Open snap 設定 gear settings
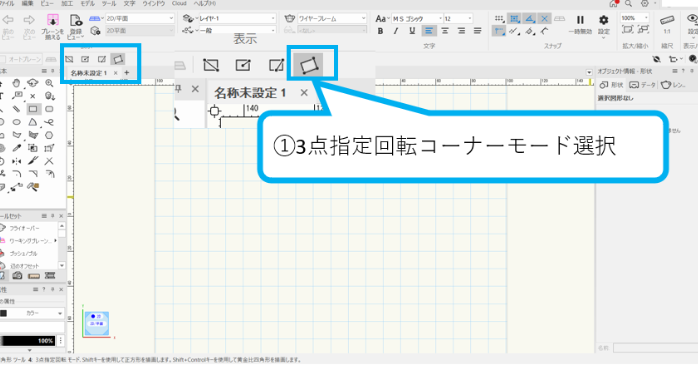Screen dimensions: 698x365 click(x=604, y=20)
